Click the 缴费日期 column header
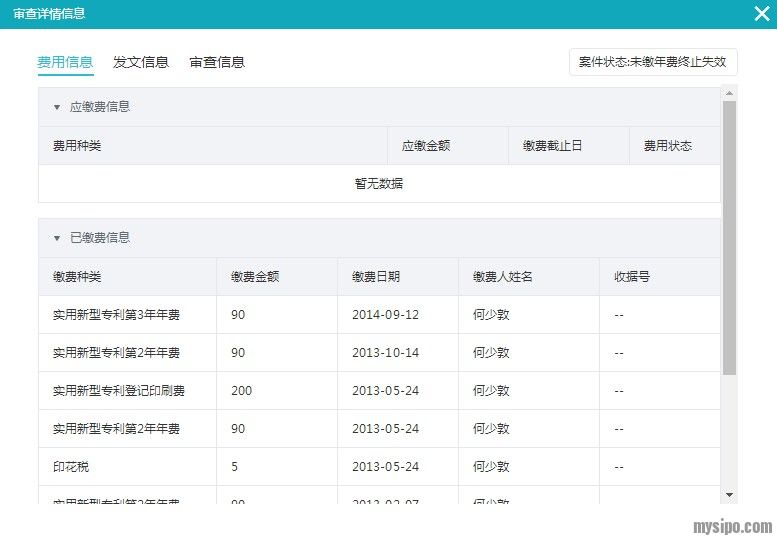Viewport: 777px width, 540px height. click(x=376, y=277)
